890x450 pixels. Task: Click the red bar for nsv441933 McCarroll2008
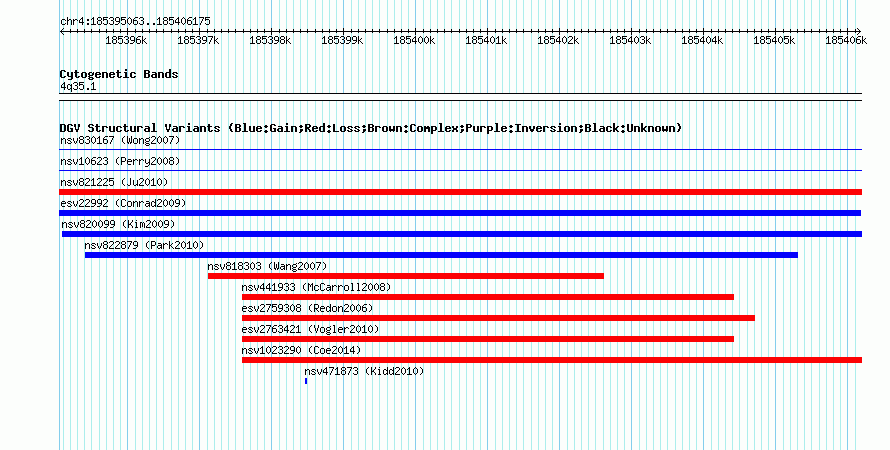(x=488, y=297)
